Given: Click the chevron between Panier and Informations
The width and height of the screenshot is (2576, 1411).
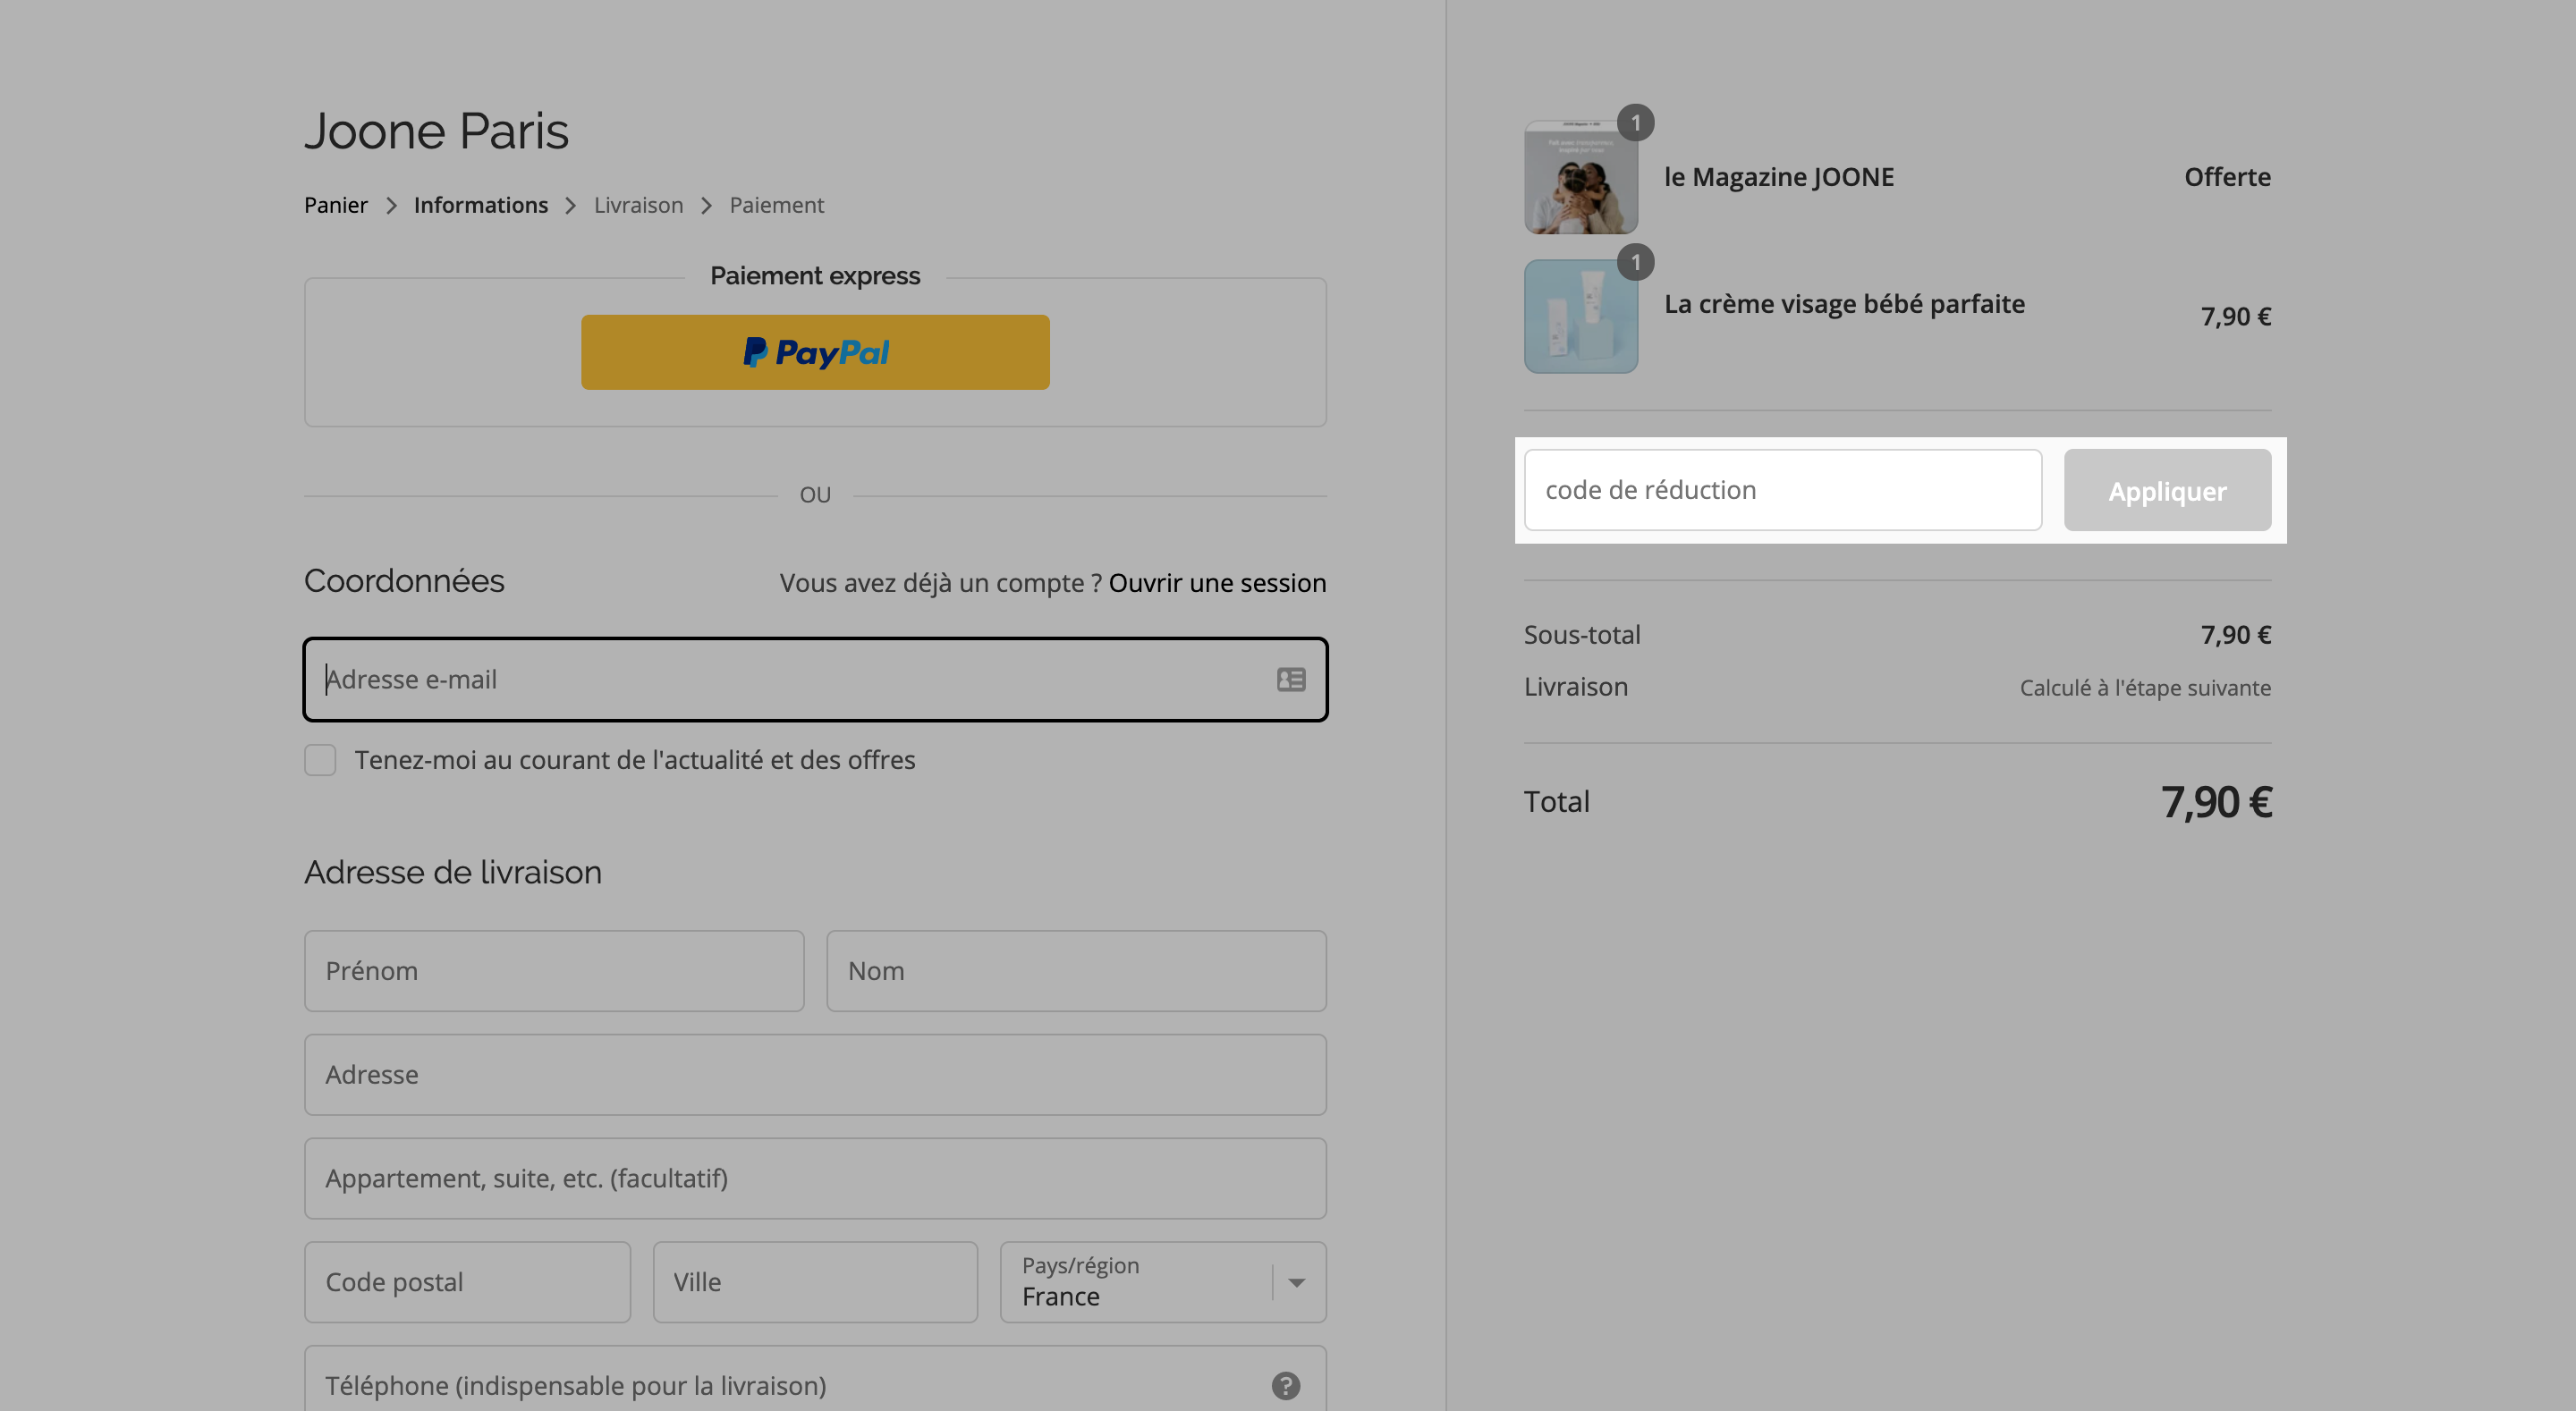Looking at the screenshot, I should point(392,205).
